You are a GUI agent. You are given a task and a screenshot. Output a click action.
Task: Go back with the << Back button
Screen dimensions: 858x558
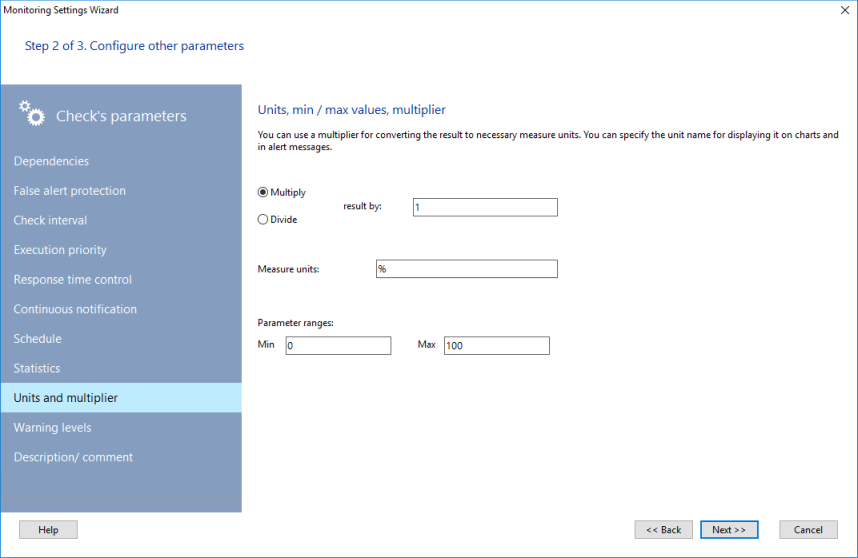pos(663,530)
